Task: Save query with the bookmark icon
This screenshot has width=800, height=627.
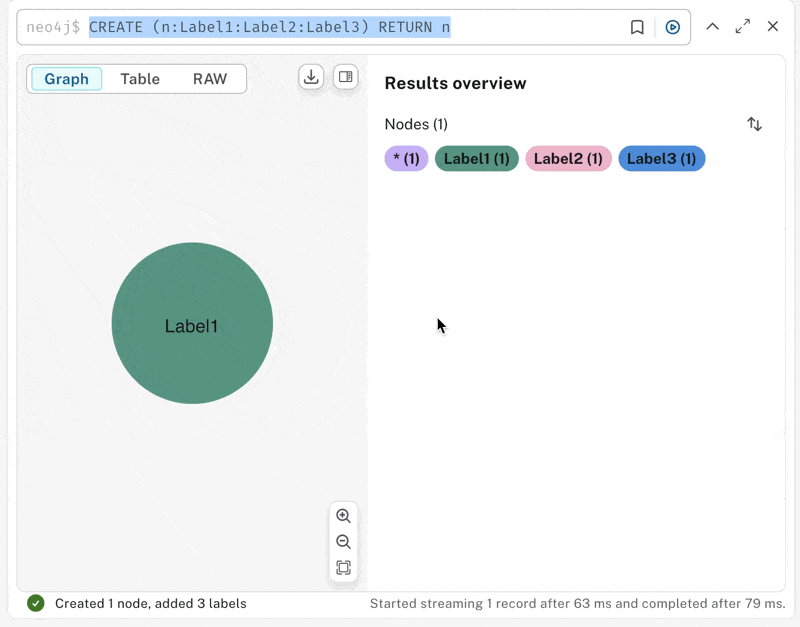Action: pyautogui.click(x=637, y=27)
